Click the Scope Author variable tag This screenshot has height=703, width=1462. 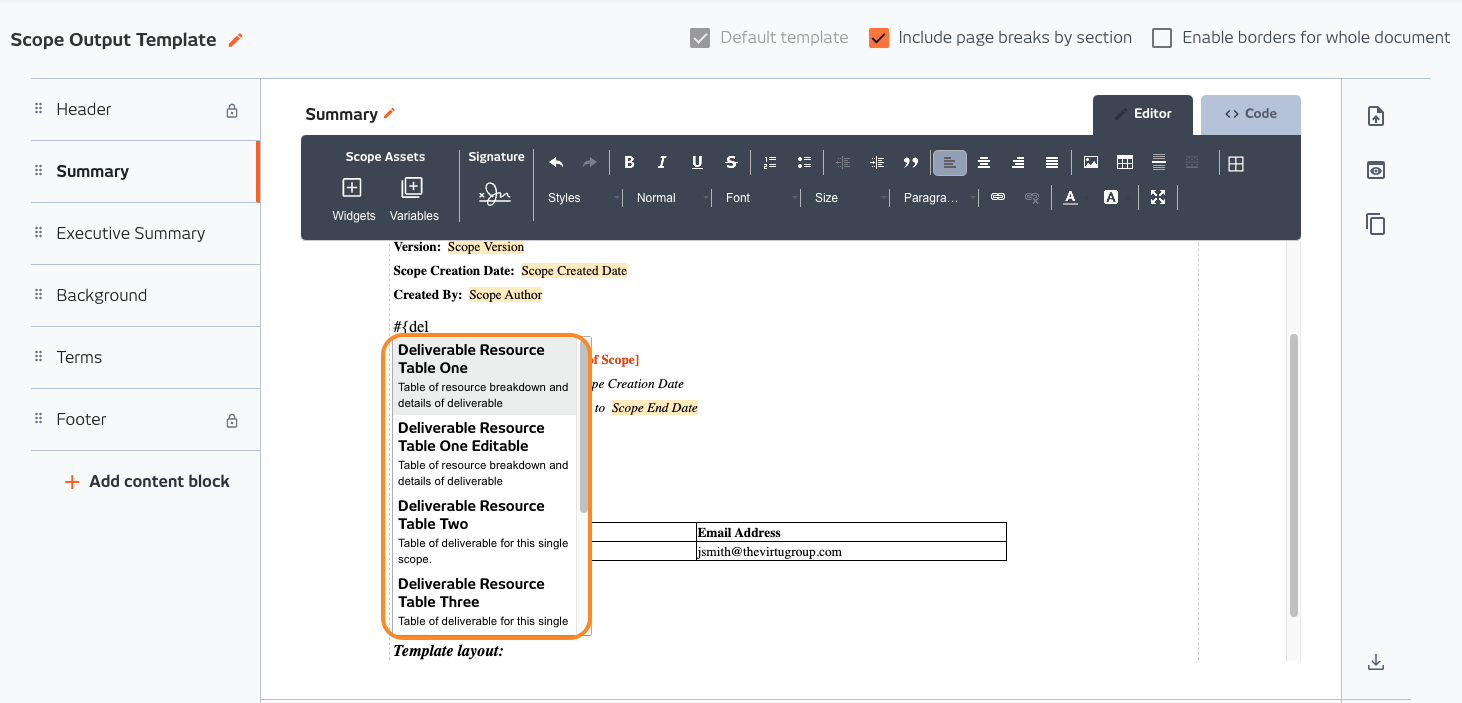[506, 295]
